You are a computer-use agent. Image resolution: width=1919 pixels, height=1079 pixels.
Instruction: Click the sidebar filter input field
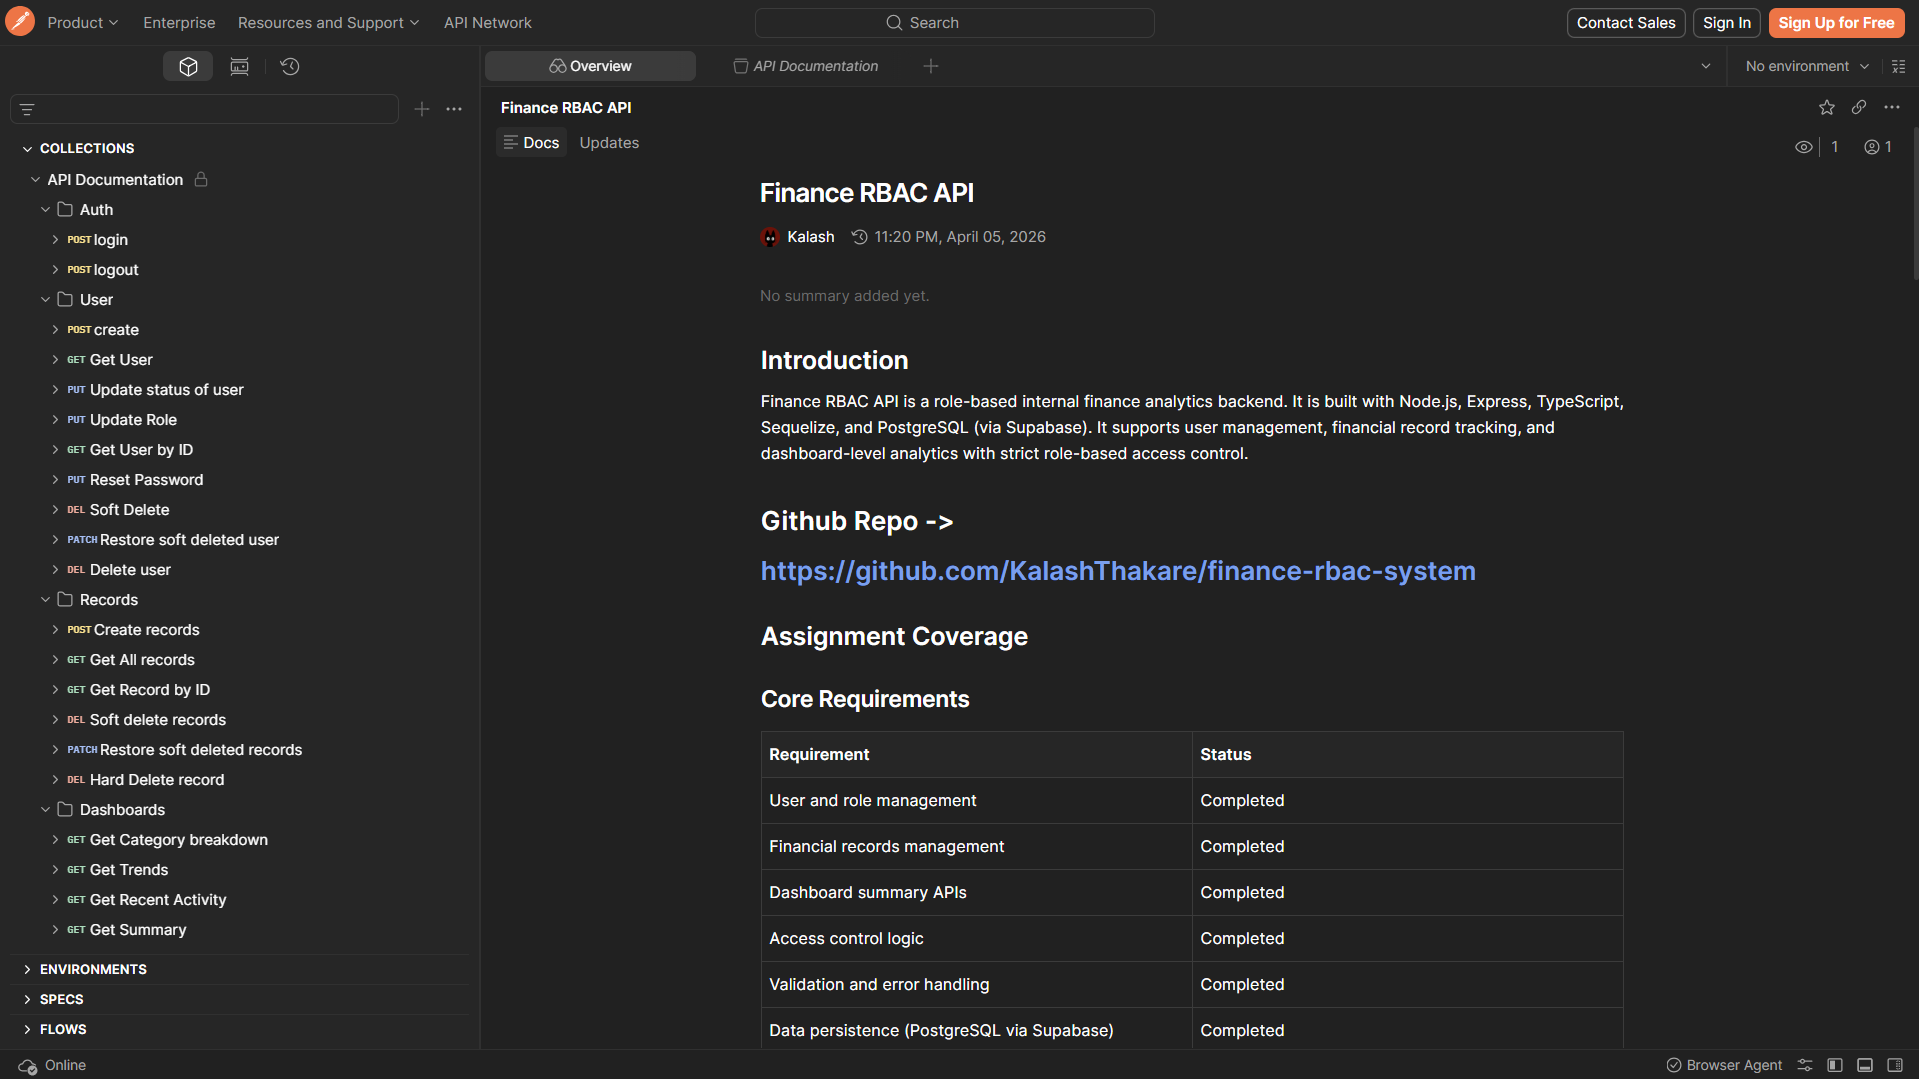tap(205, 109)
